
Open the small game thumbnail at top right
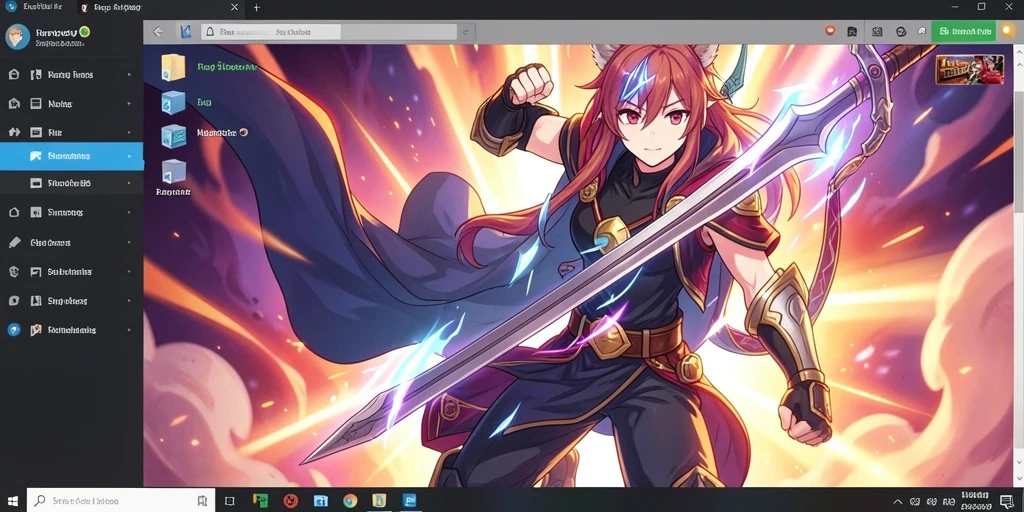969,69
